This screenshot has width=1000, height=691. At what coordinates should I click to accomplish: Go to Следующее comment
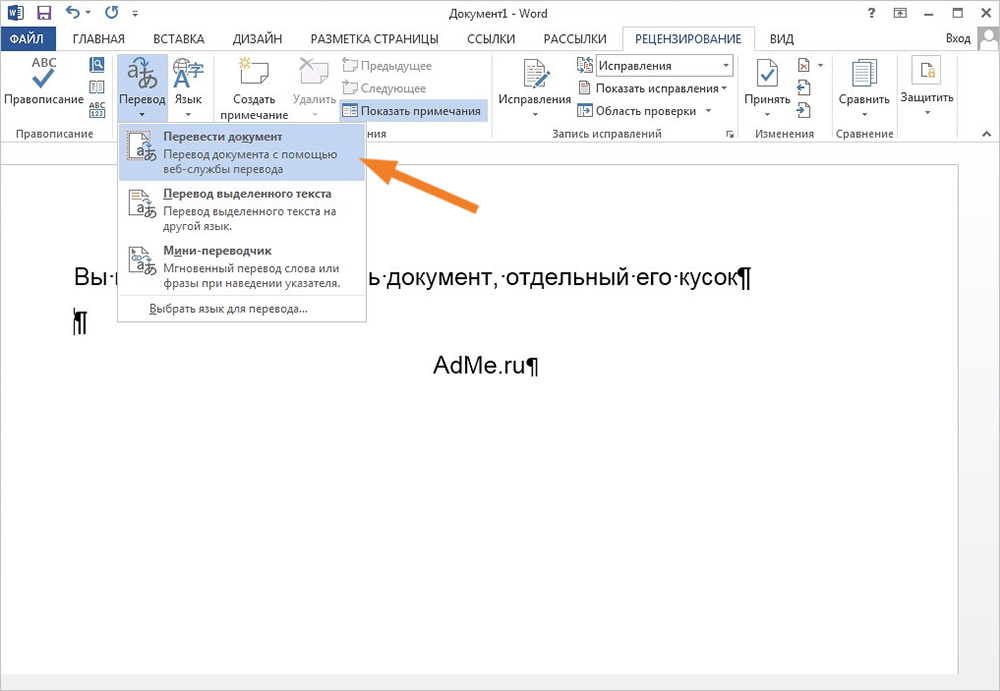[384, 88]
